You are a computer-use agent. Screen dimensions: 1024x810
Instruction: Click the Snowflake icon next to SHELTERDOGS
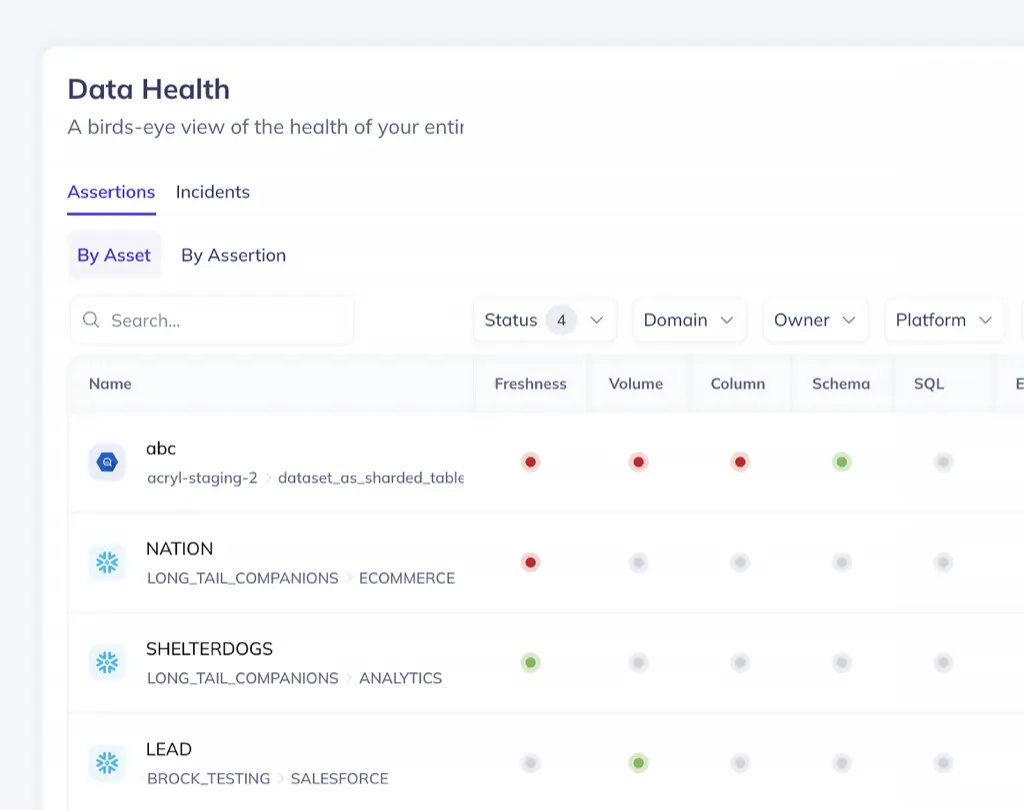(107, 662)
